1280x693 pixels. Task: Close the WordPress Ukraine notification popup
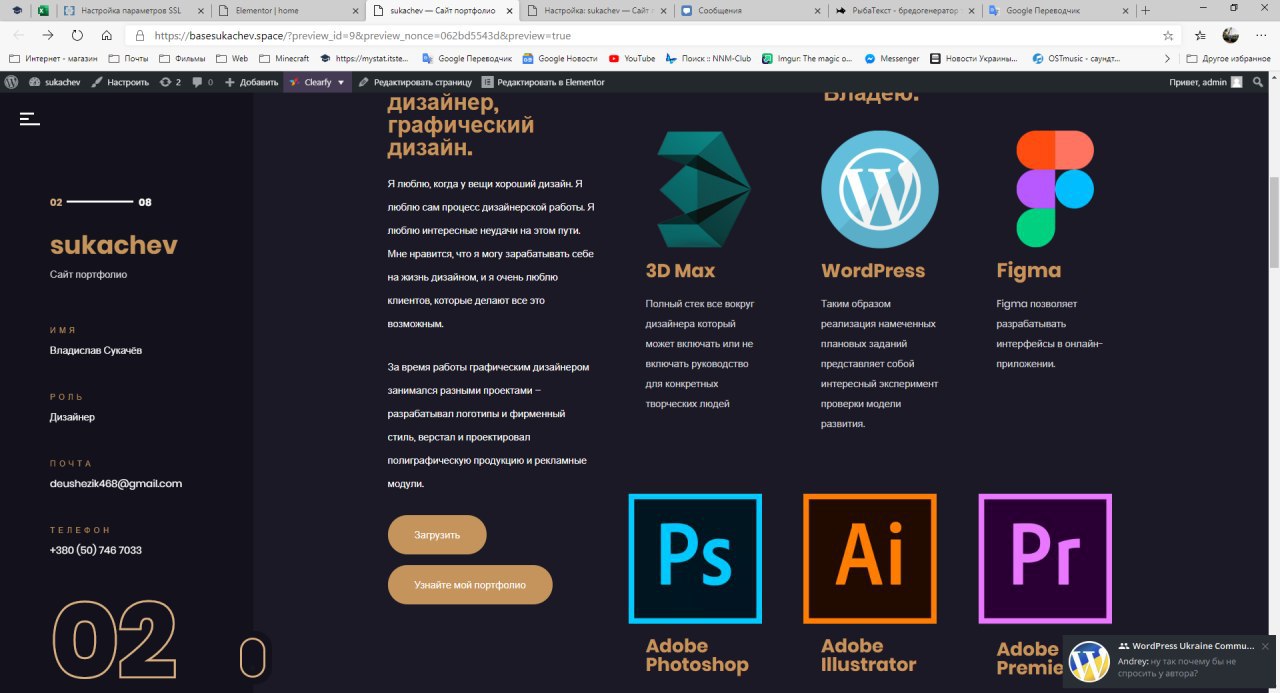pyautogui.click(x=1265, y=646)
